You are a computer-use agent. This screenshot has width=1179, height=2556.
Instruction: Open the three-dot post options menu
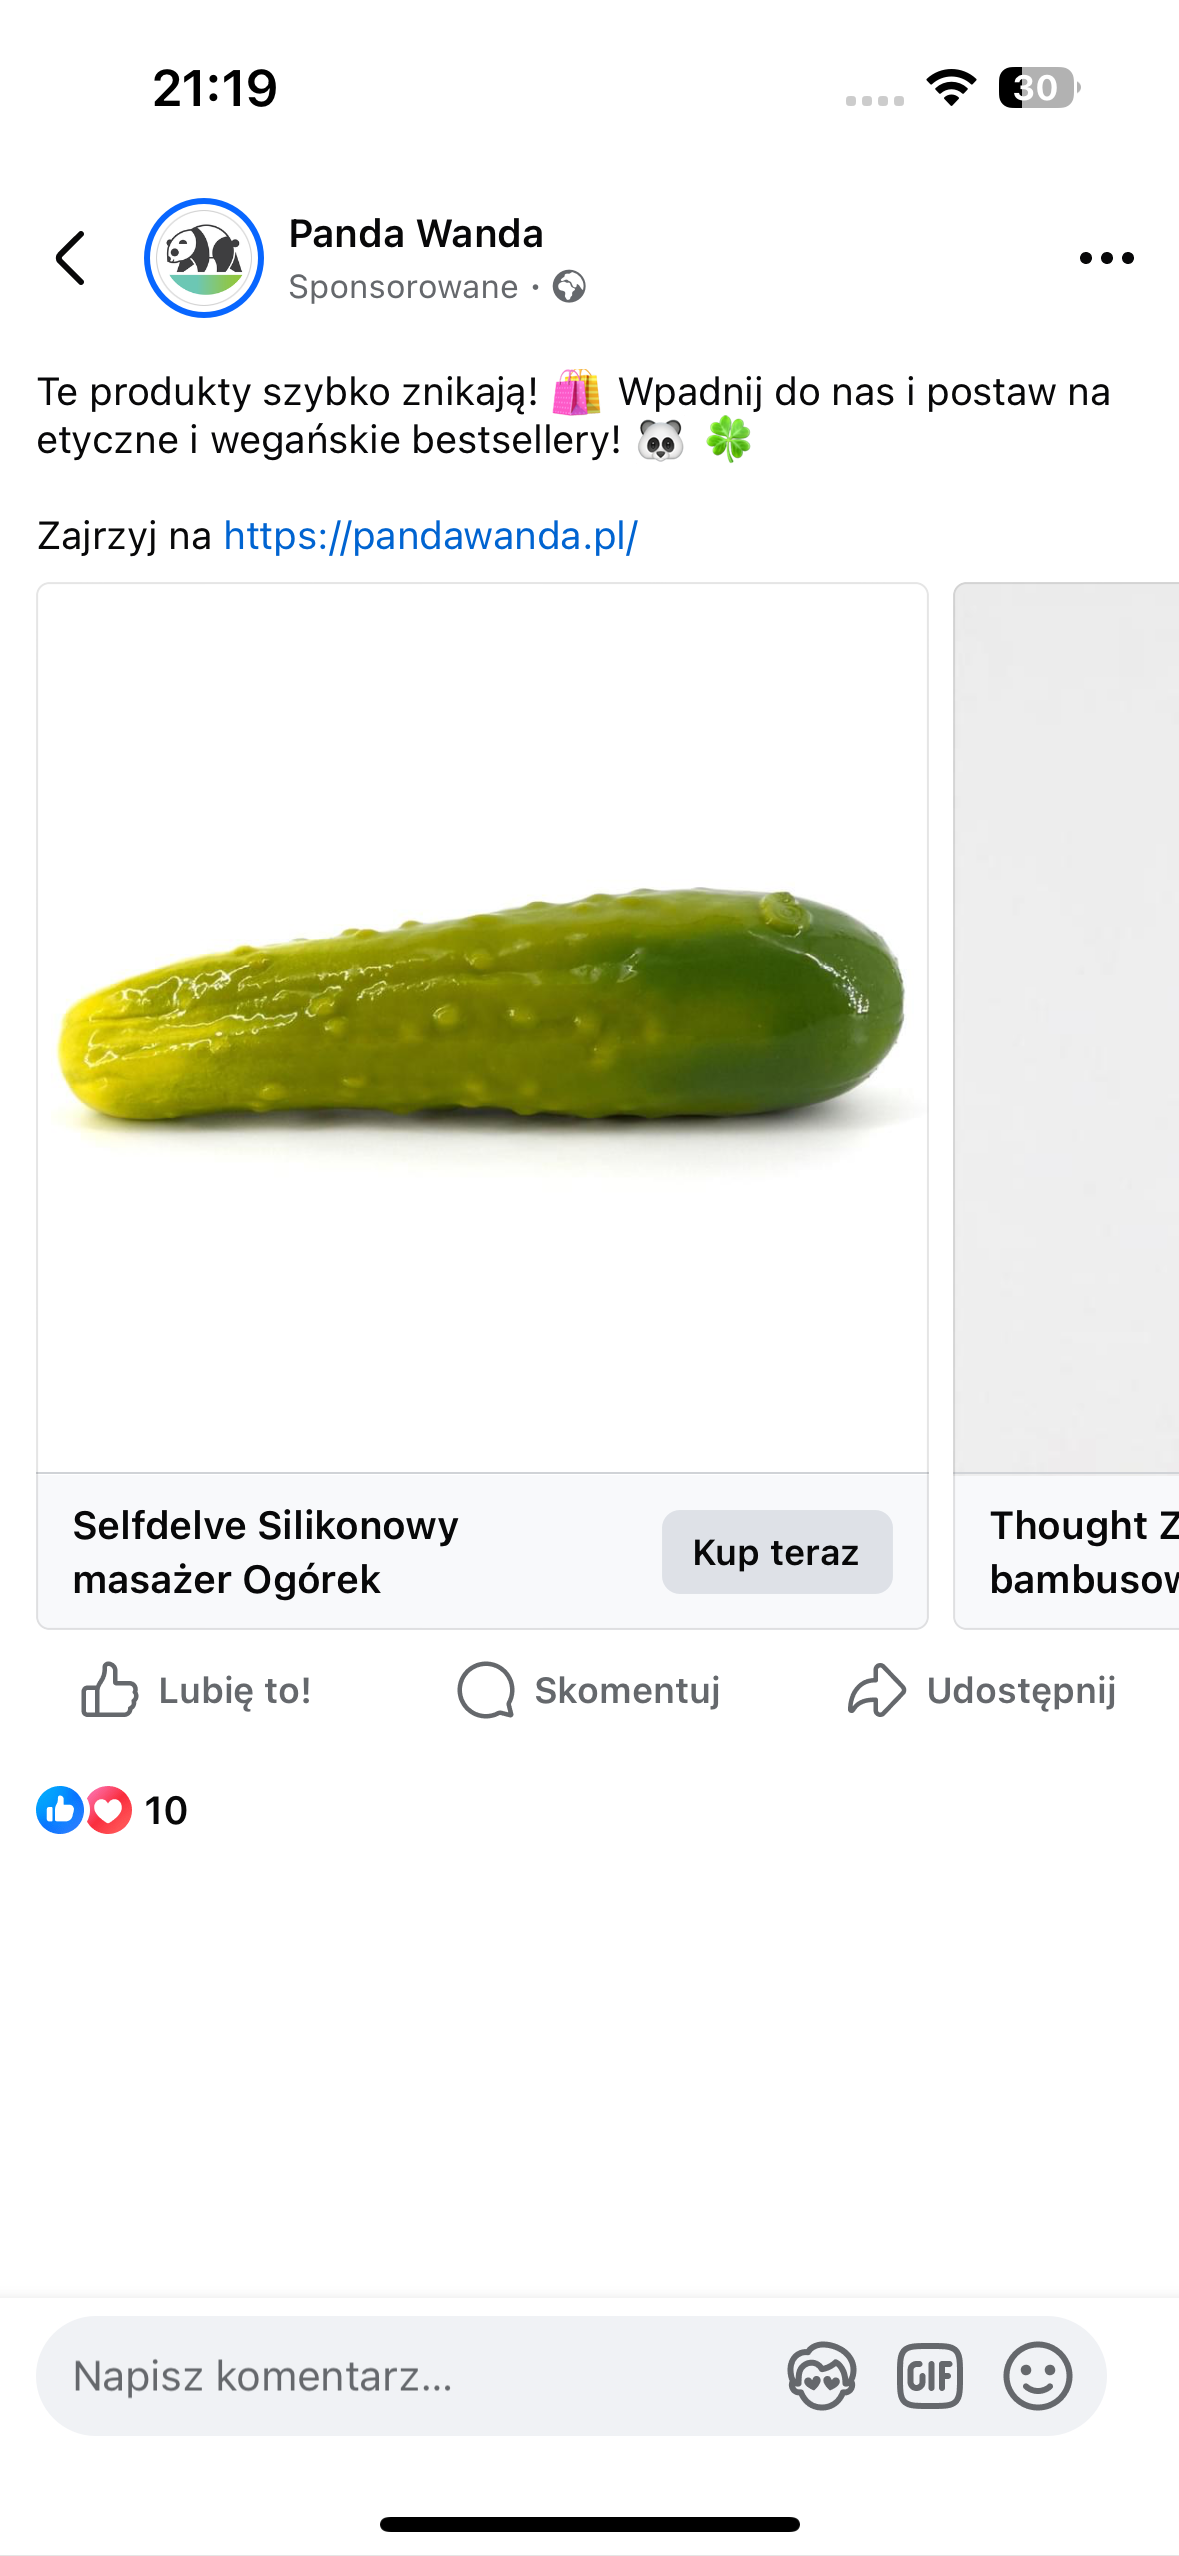pyautogui.click(x=1106, y=258)
